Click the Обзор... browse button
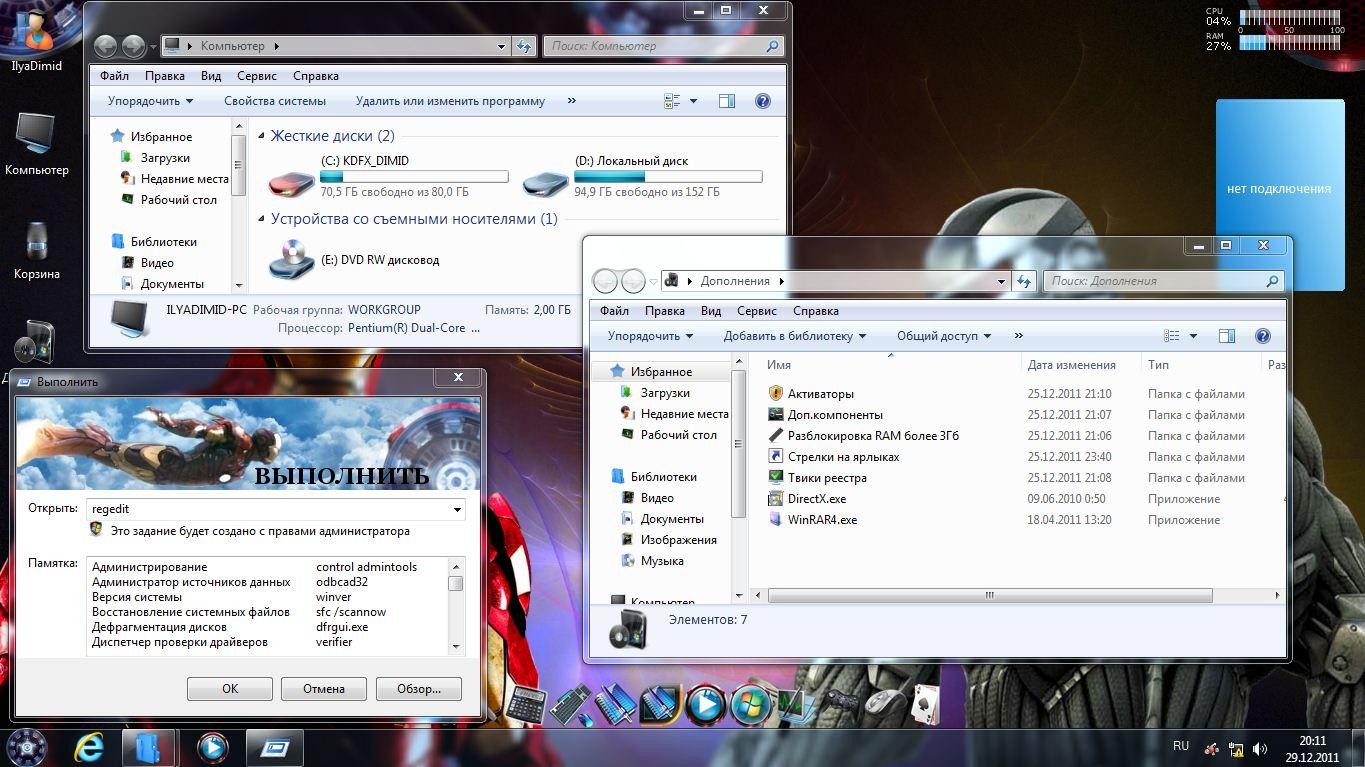The image size is (1365, 767). (x=418, y=689)
